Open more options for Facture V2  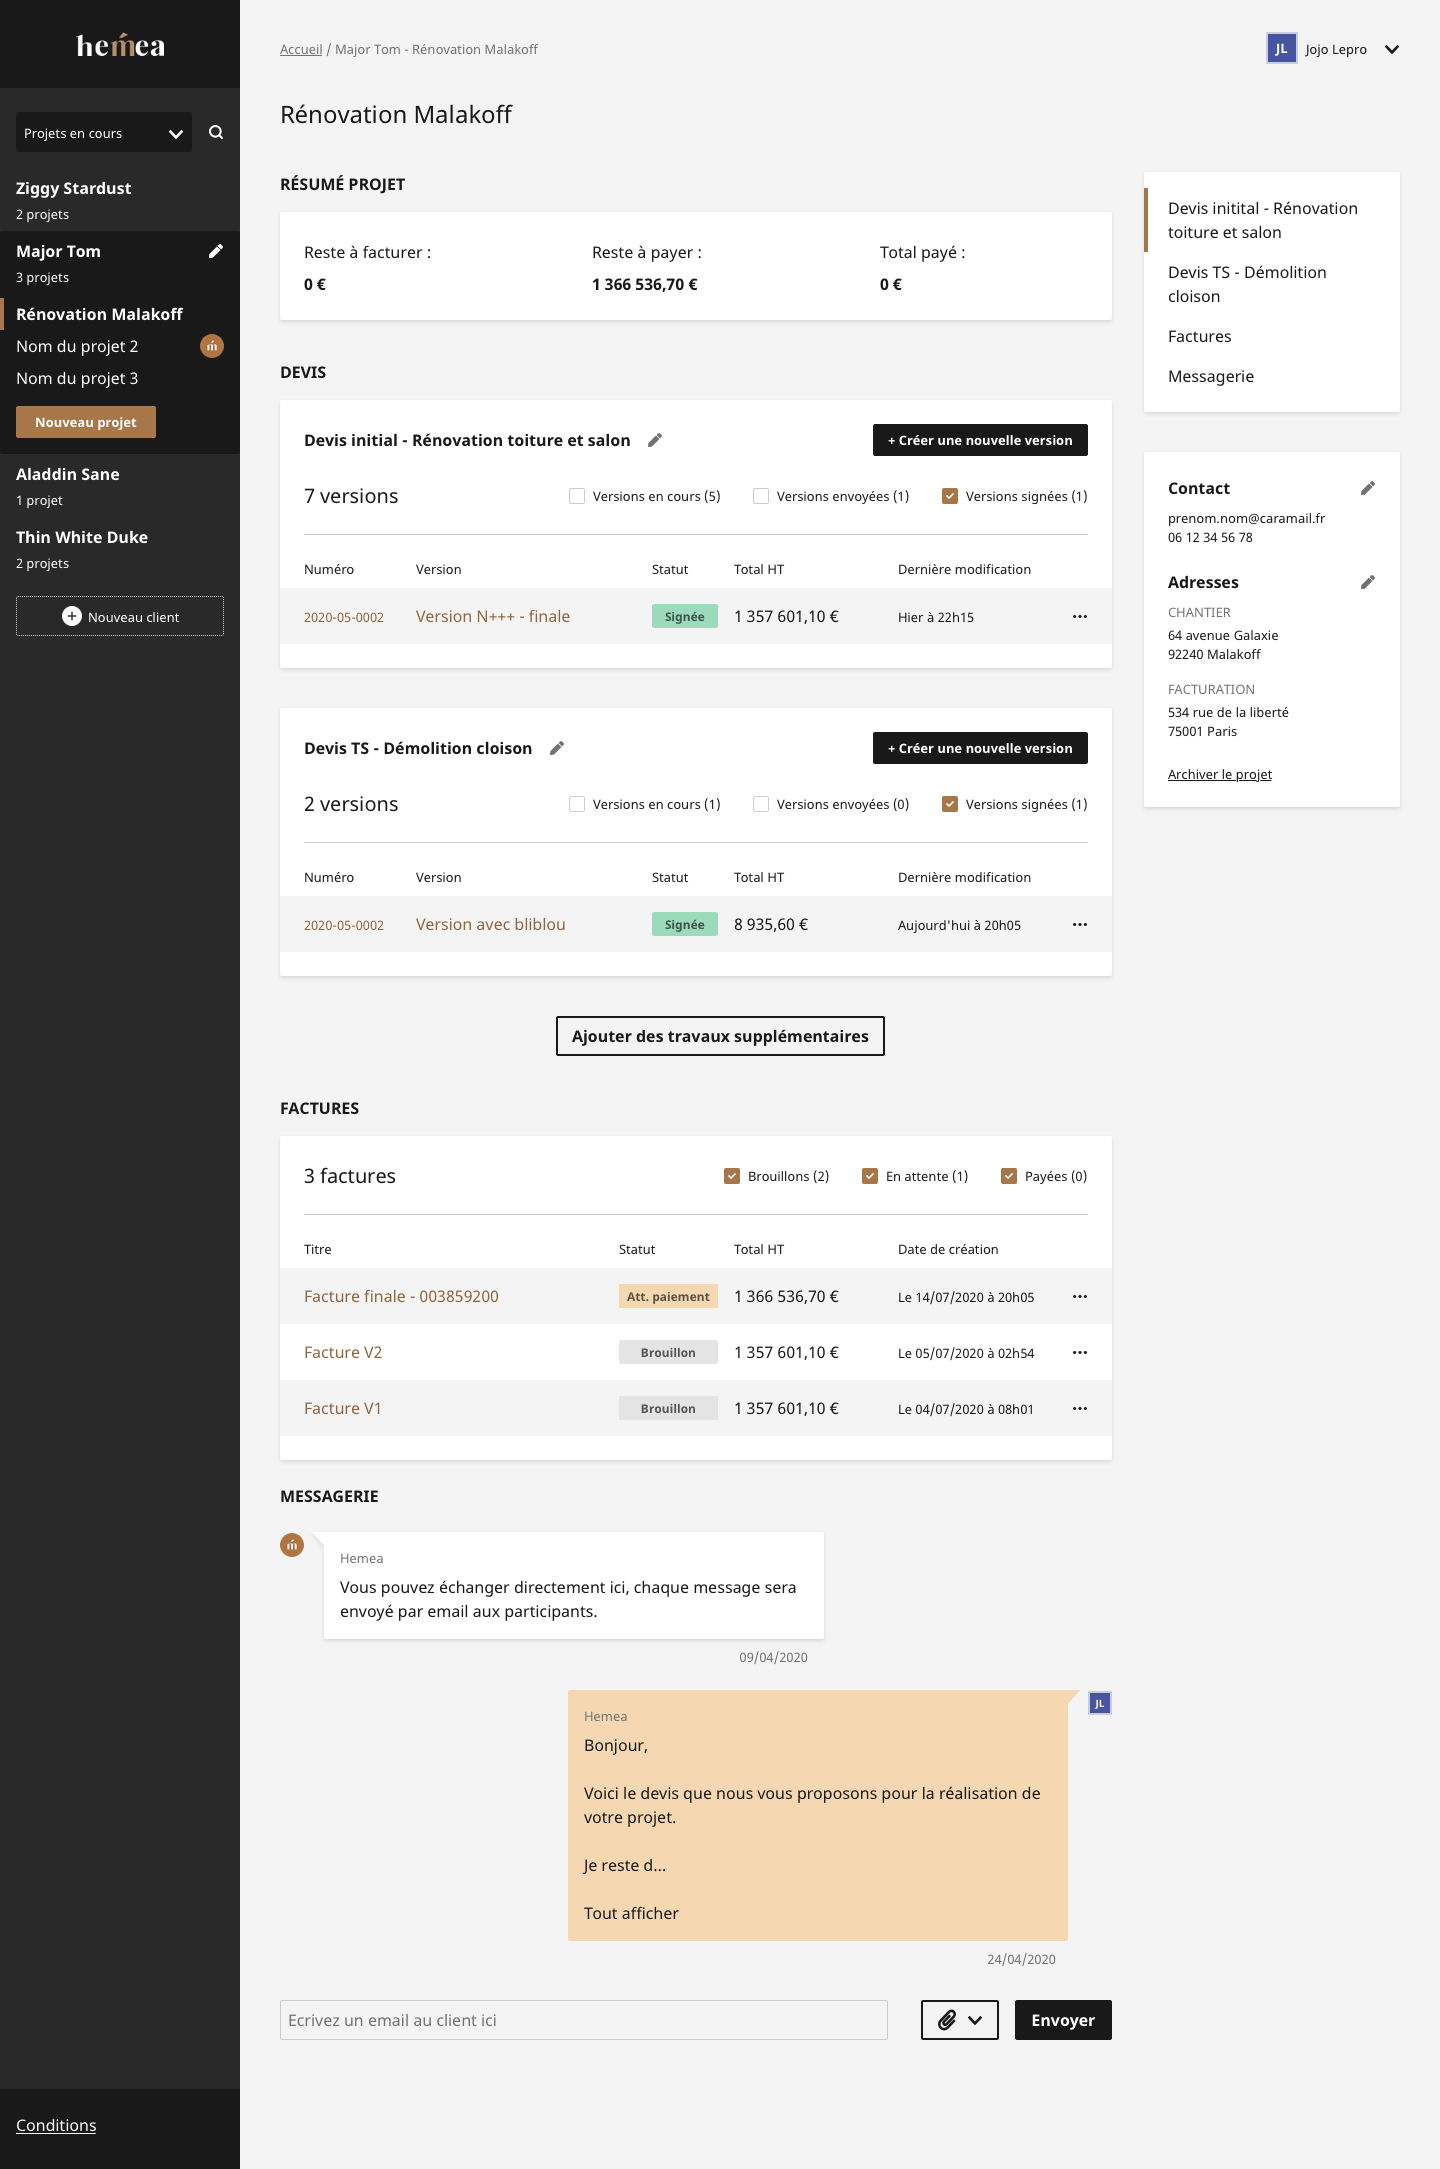[x=1080, y=1352]
